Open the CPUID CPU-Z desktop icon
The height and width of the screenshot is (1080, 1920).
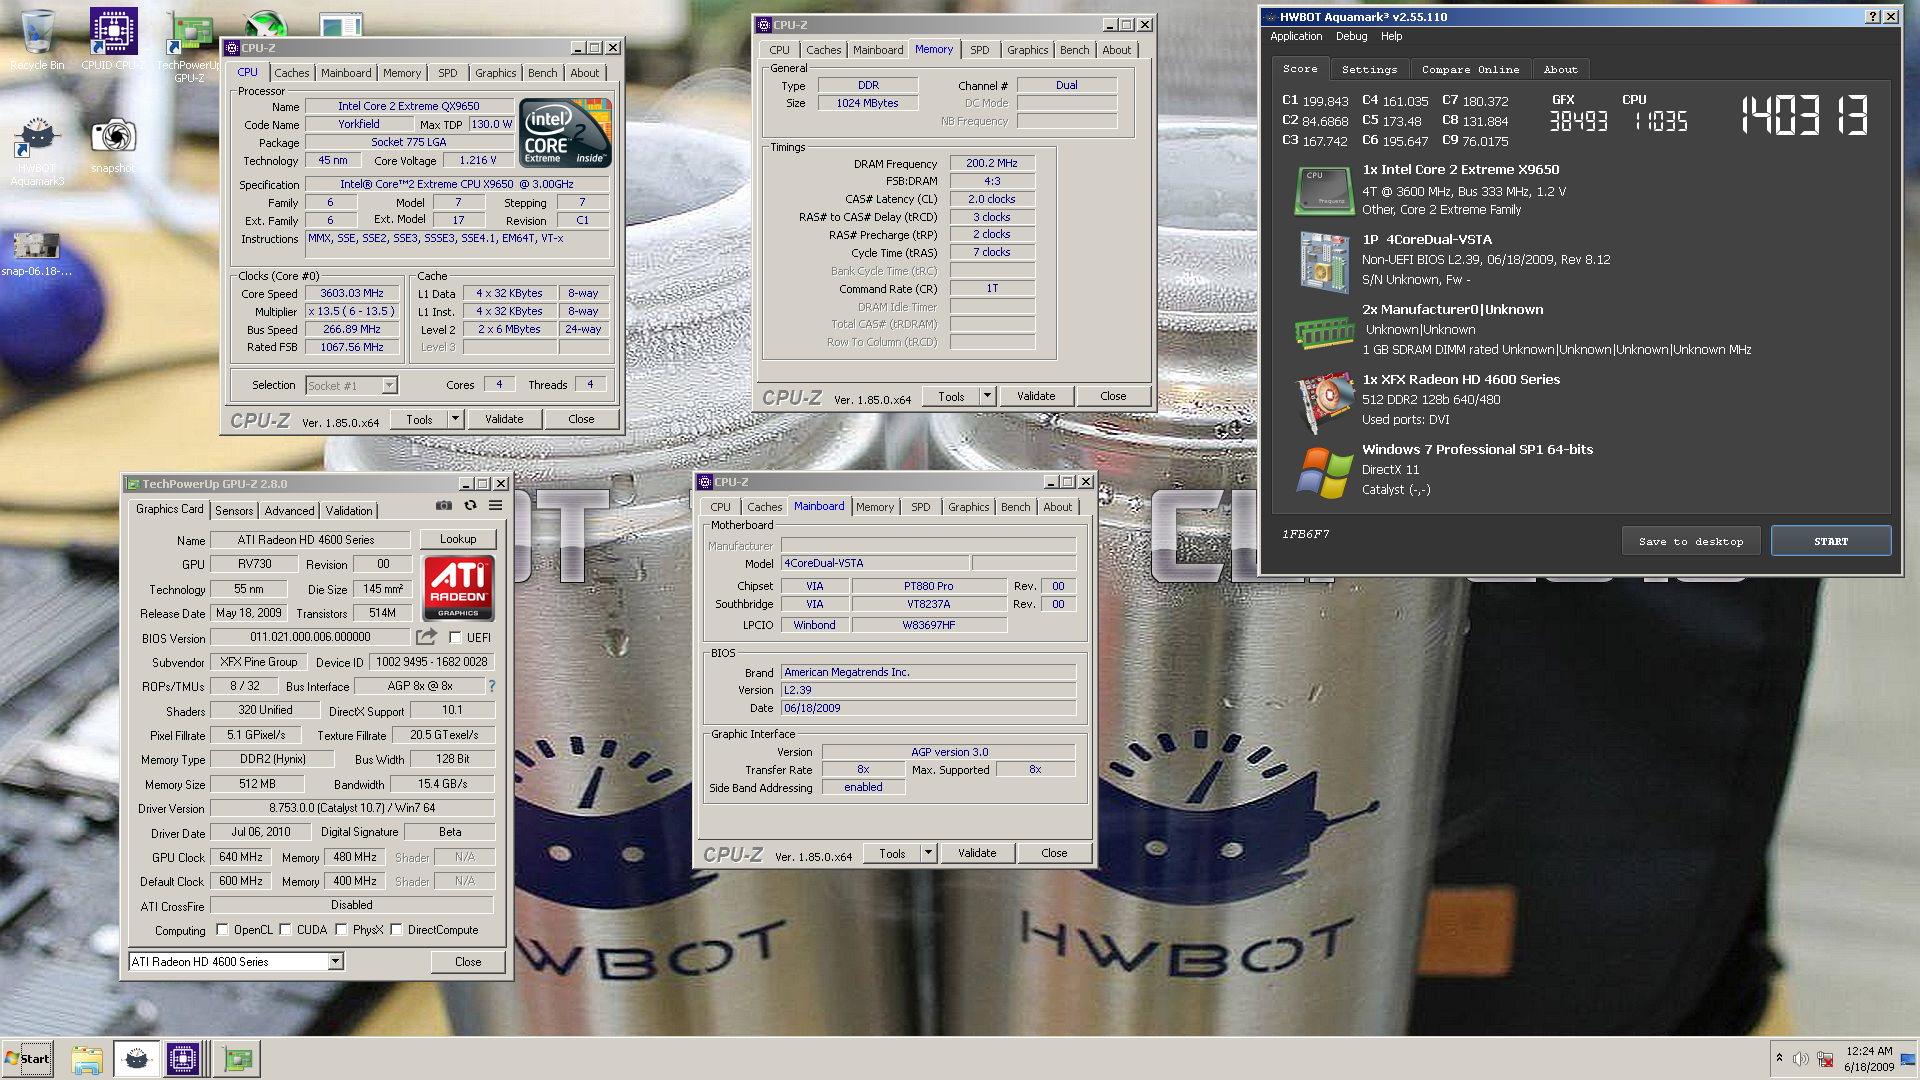pyautogui.click(x=113, y=40)
